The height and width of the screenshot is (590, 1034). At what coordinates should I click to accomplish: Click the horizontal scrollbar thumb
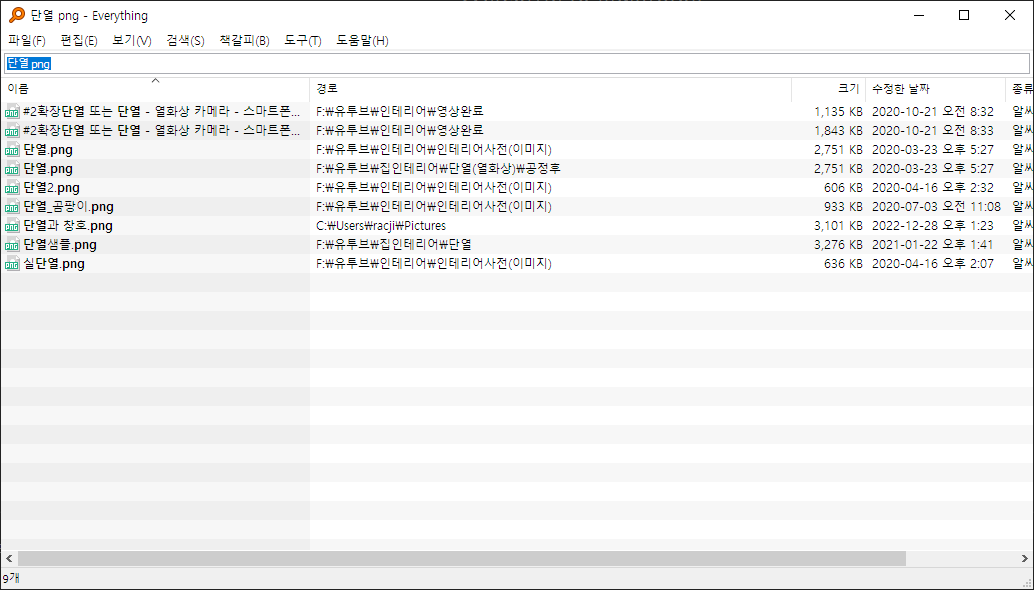click(x=462, y=559)
